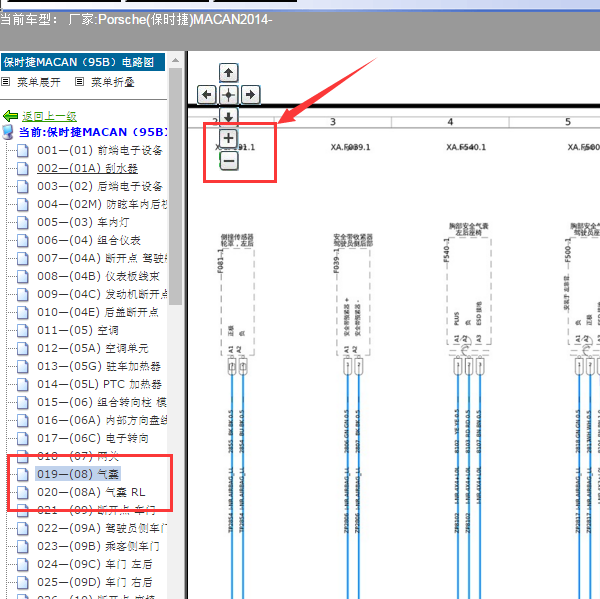Click document icon beside 023—(09B) 乘客侧车门
Viewport: 600px width, 599px height.
coord(23,547)
